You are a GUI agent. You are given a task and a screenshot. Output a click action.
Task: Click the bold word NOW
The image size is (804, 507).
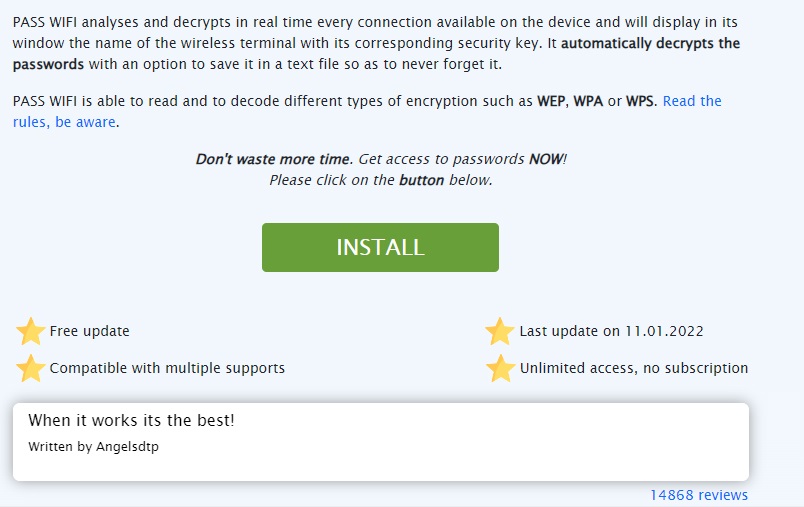[x=546, y=159]
